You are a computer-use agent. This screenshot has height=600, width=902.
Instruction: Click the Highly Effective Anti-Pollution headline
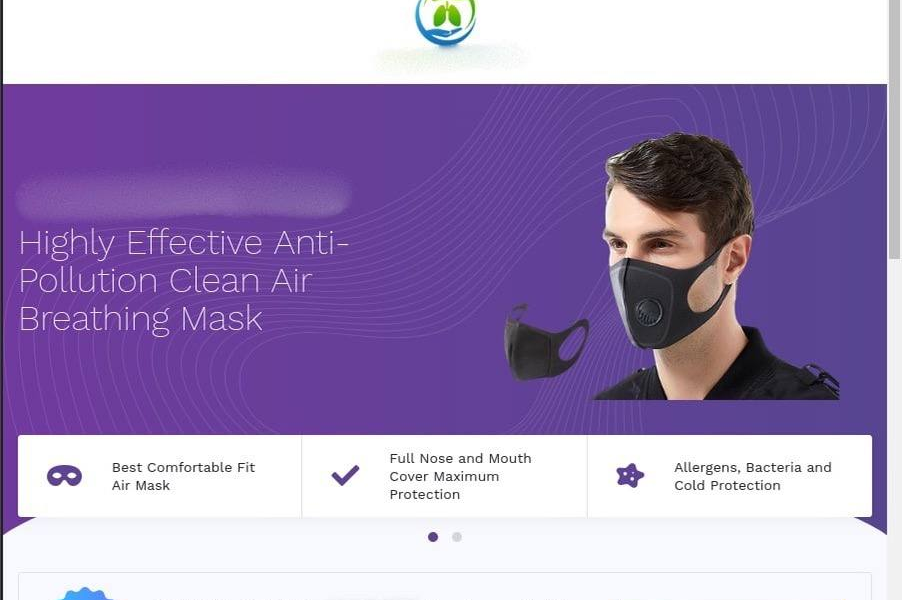point(184,281)
